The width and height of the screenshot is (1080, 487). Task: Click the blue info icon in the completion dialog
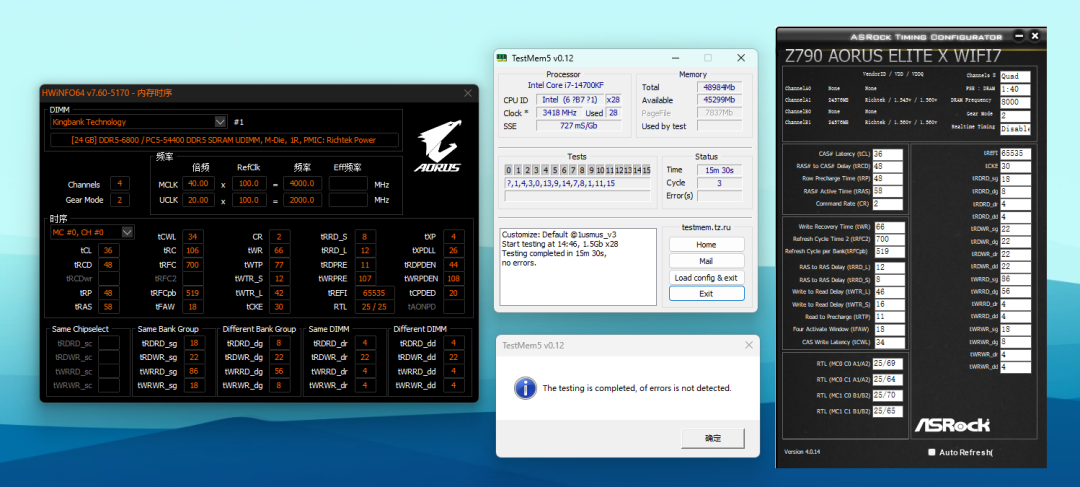point(526,388)
